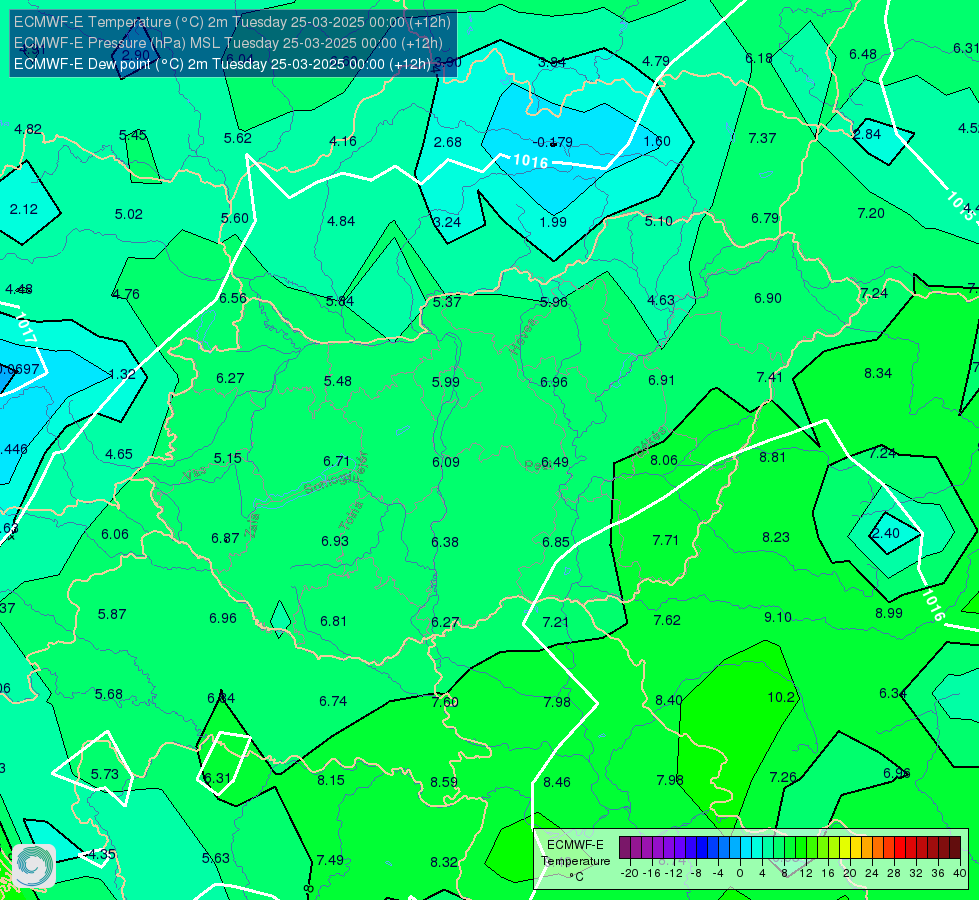Screen dimensions: 979x900
Task: Click the 6.71 temperature value
Action: pyautogui.click(x=337, y=461)
